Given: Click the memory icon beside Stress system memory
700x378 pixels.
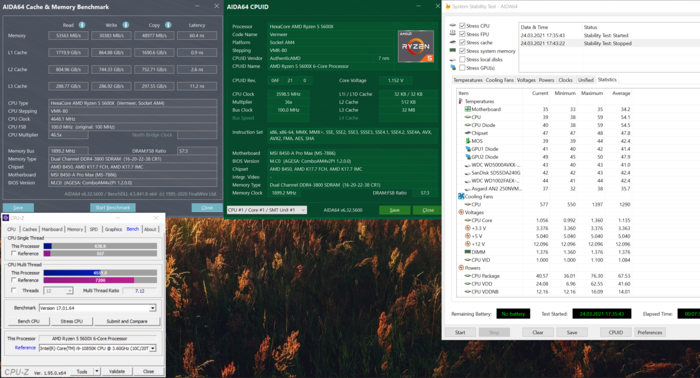Looking at the screenshot, I should [453, 51].
